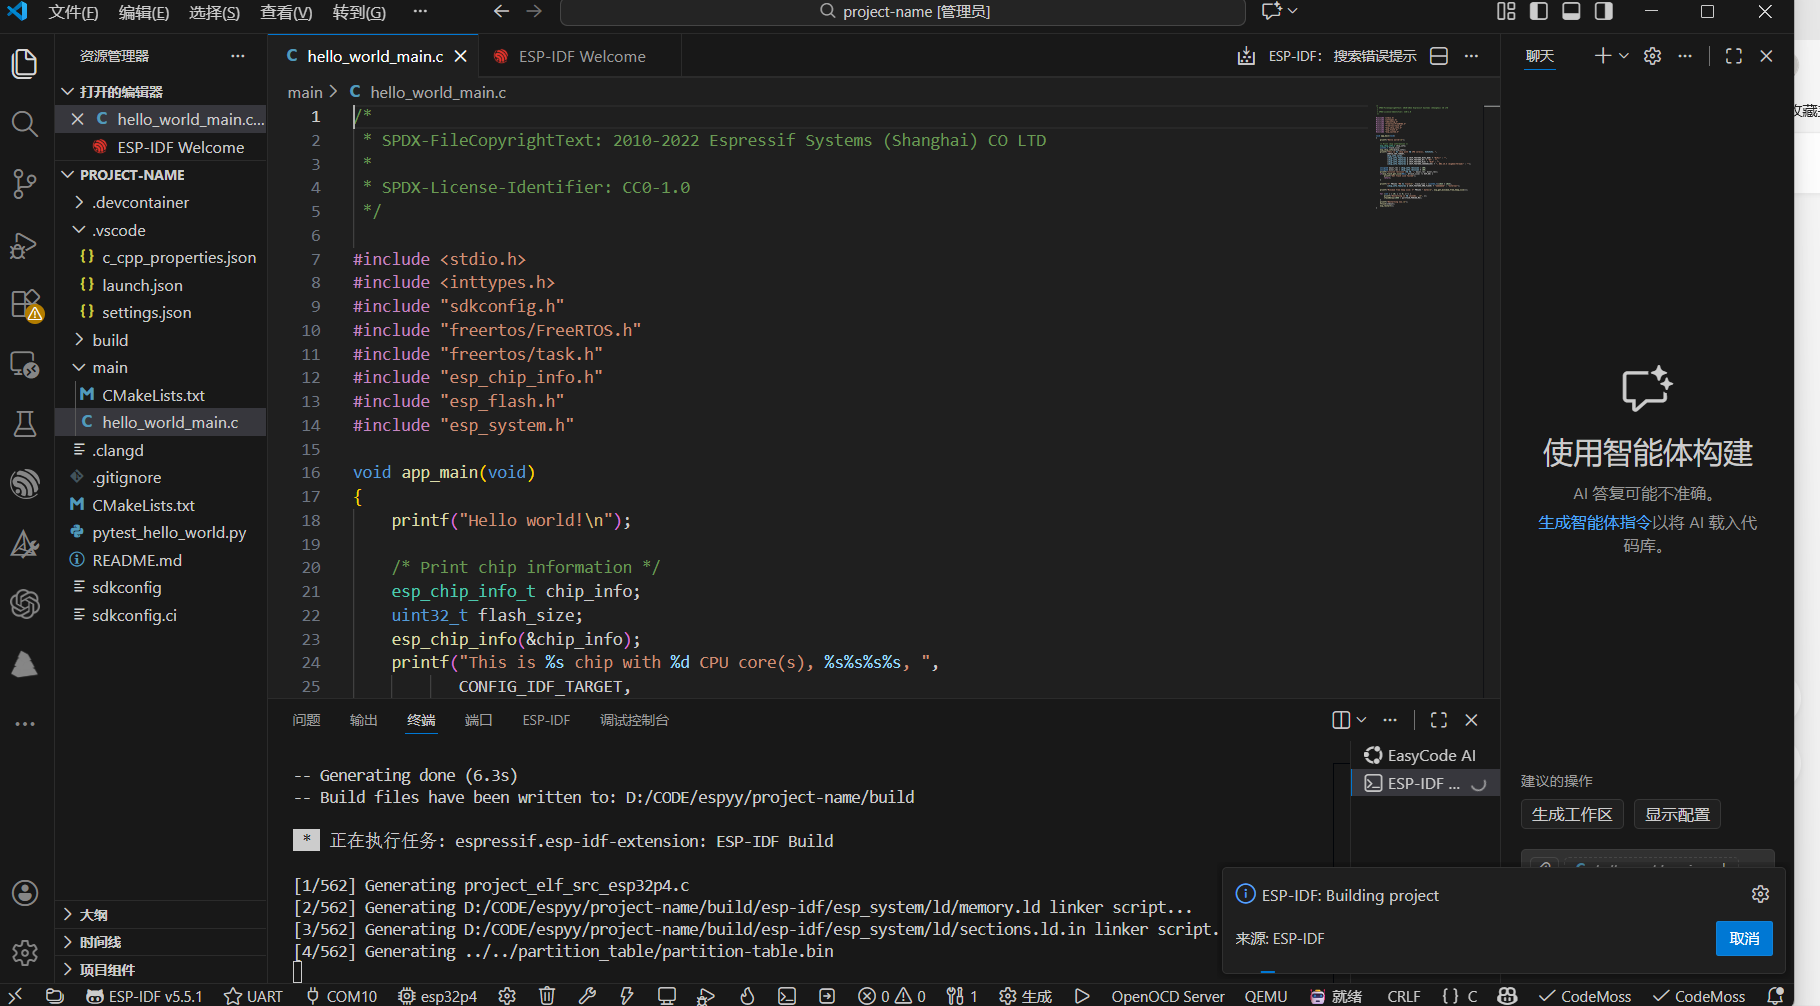Click the Full Clean trash icon in status bar
The height and width of the screenshot is (1006, 1820).
point(547,996)
